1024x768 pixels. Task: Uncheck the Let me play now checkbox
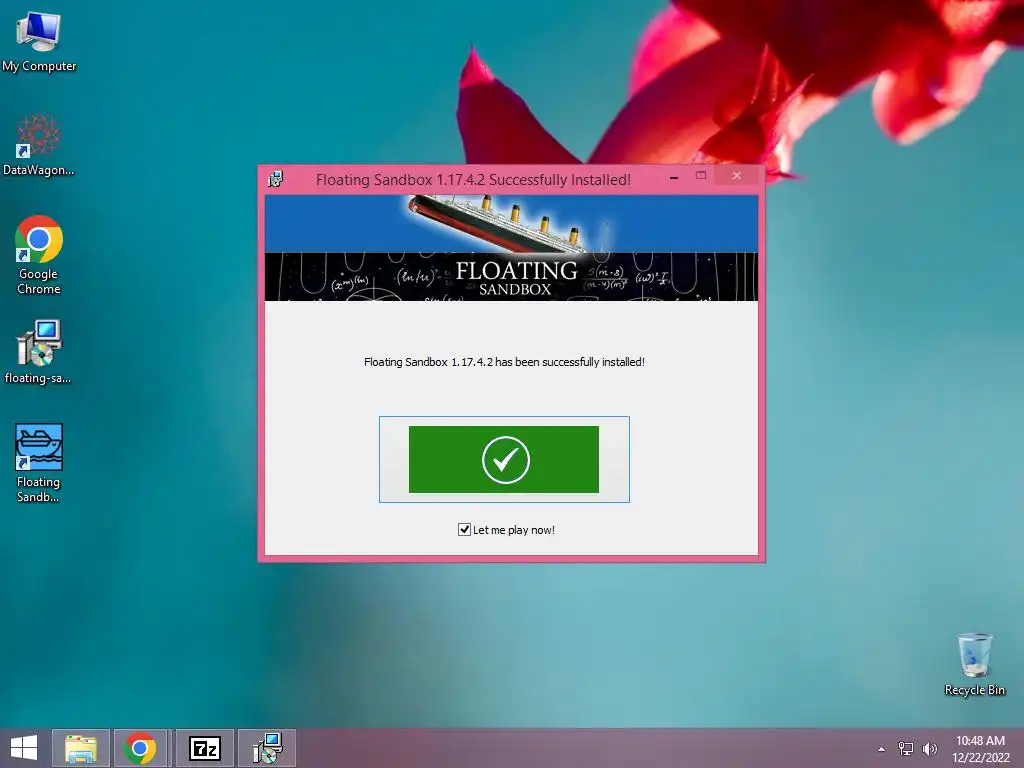click(464, 530)
